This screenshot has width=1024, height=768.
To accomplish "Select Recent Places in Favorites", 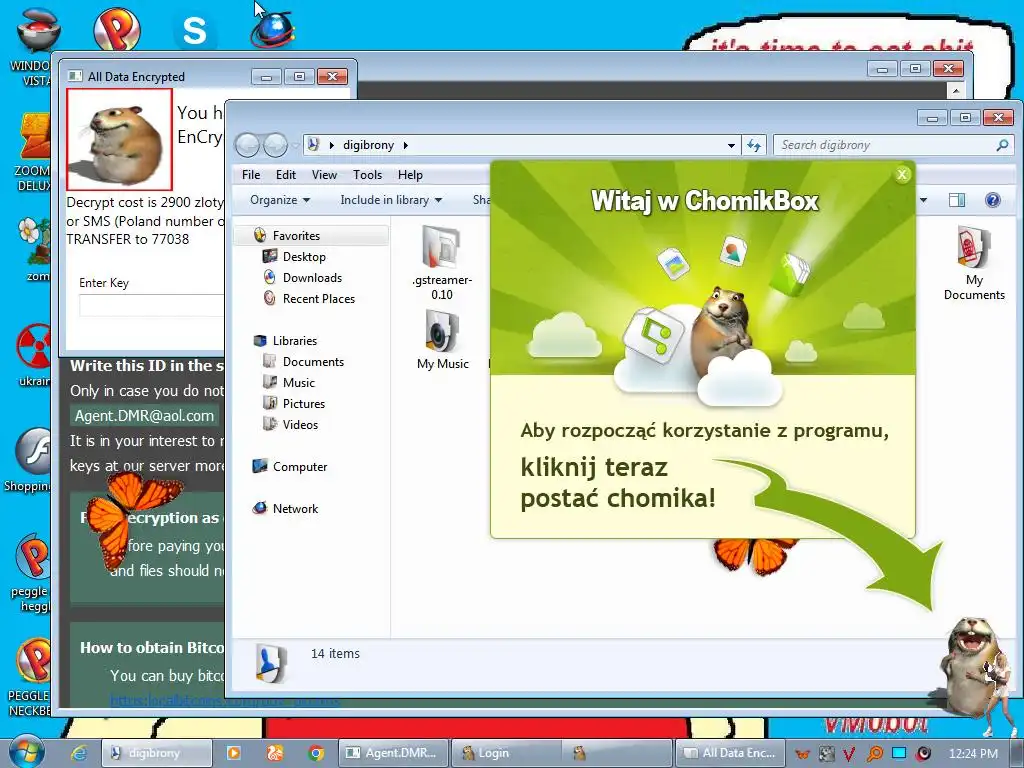I will [x=319, y=298].
